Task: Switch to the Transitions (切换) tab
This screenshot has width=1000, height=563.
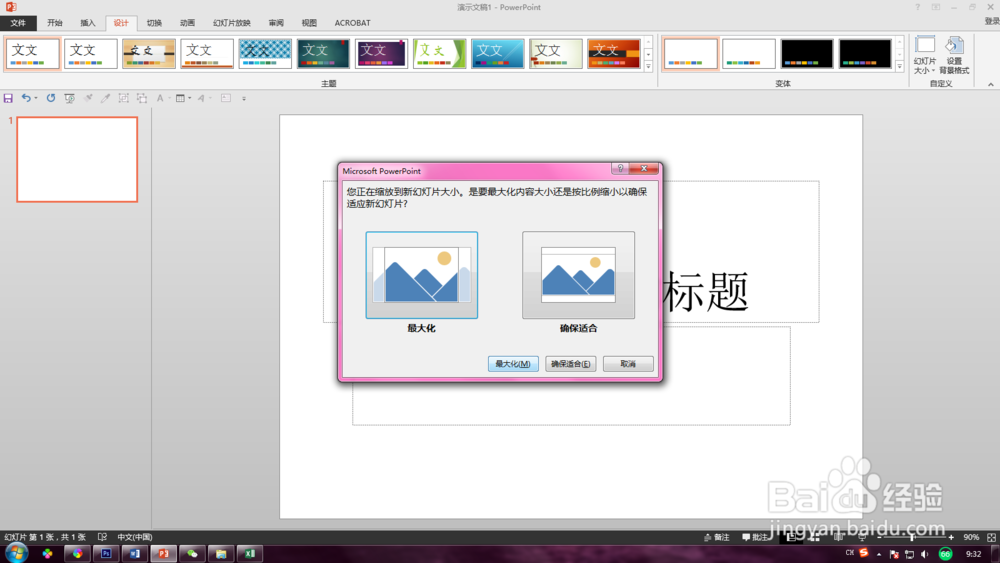Action: point(154,23)
